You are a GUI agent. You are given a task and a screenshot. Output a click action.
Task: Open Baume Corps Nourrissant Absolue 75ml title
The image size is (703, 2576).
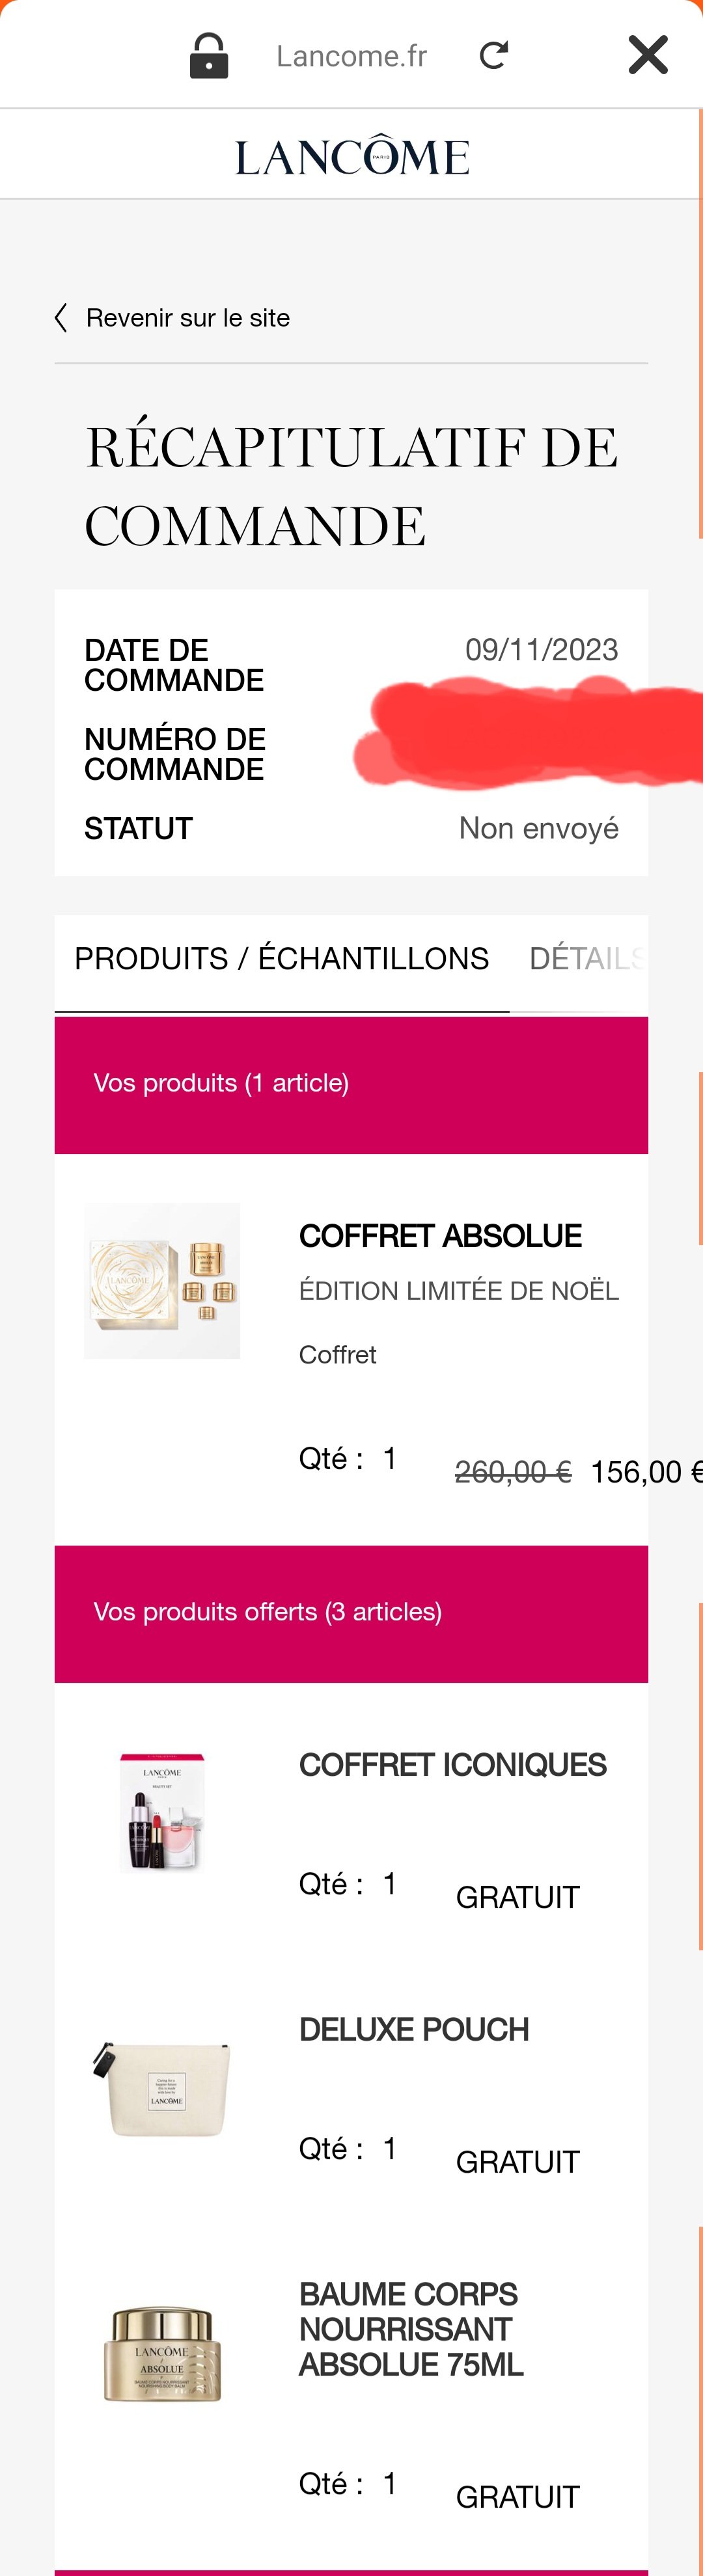click(411, 2329)
